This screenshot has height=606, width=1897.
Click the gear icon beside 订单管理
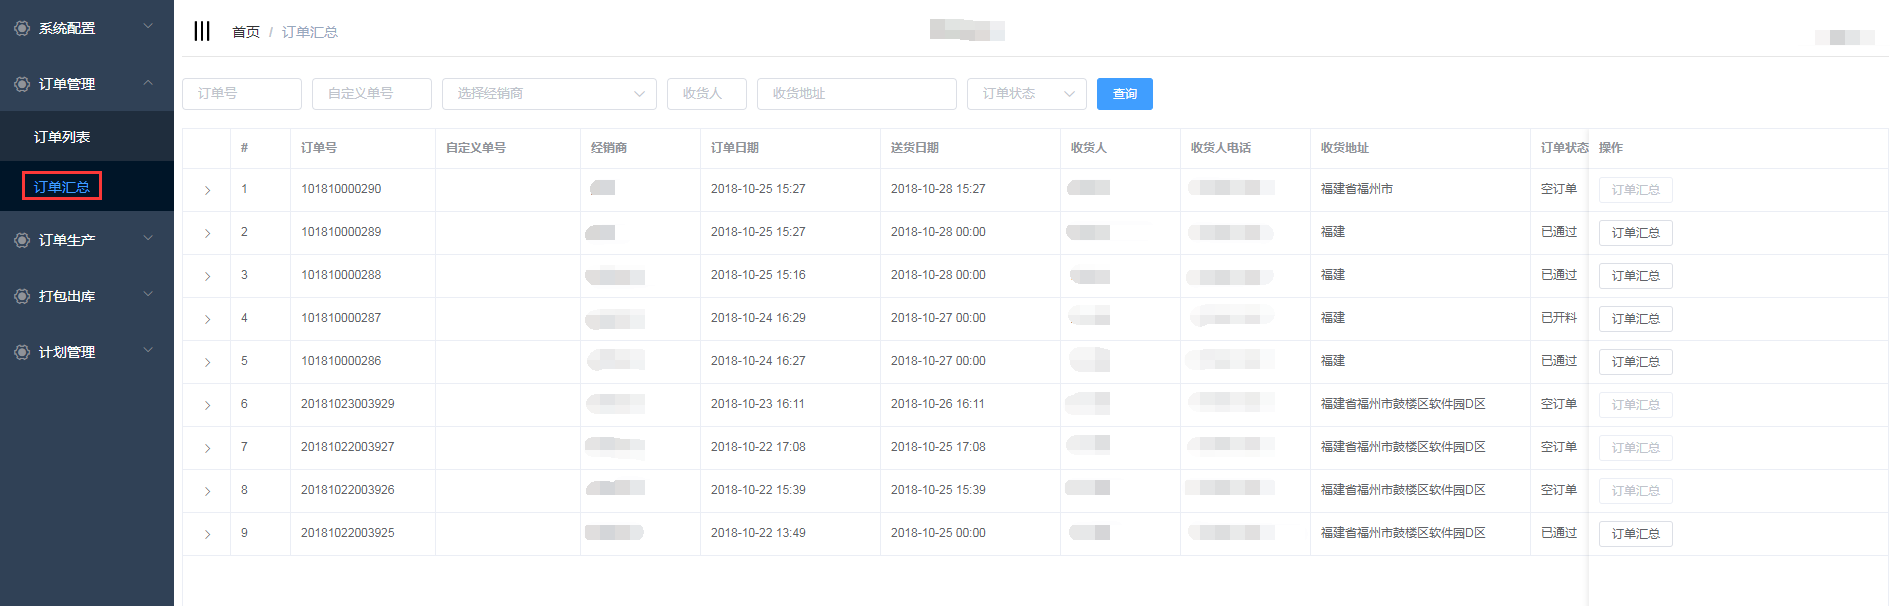pyautogui.click(x=22, y=84)
